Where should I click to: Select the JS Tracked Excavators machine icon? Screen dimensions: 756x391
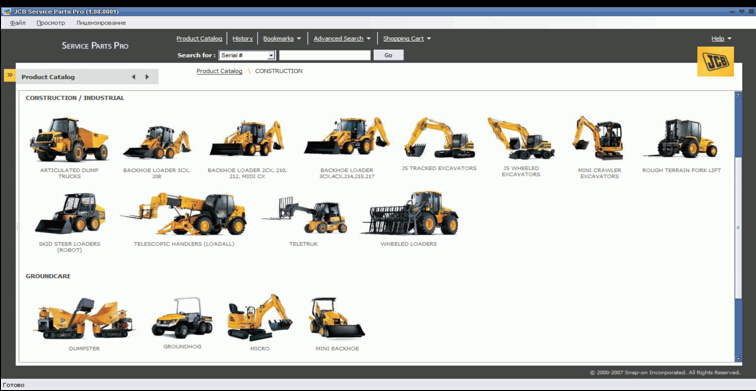(439, 138)
